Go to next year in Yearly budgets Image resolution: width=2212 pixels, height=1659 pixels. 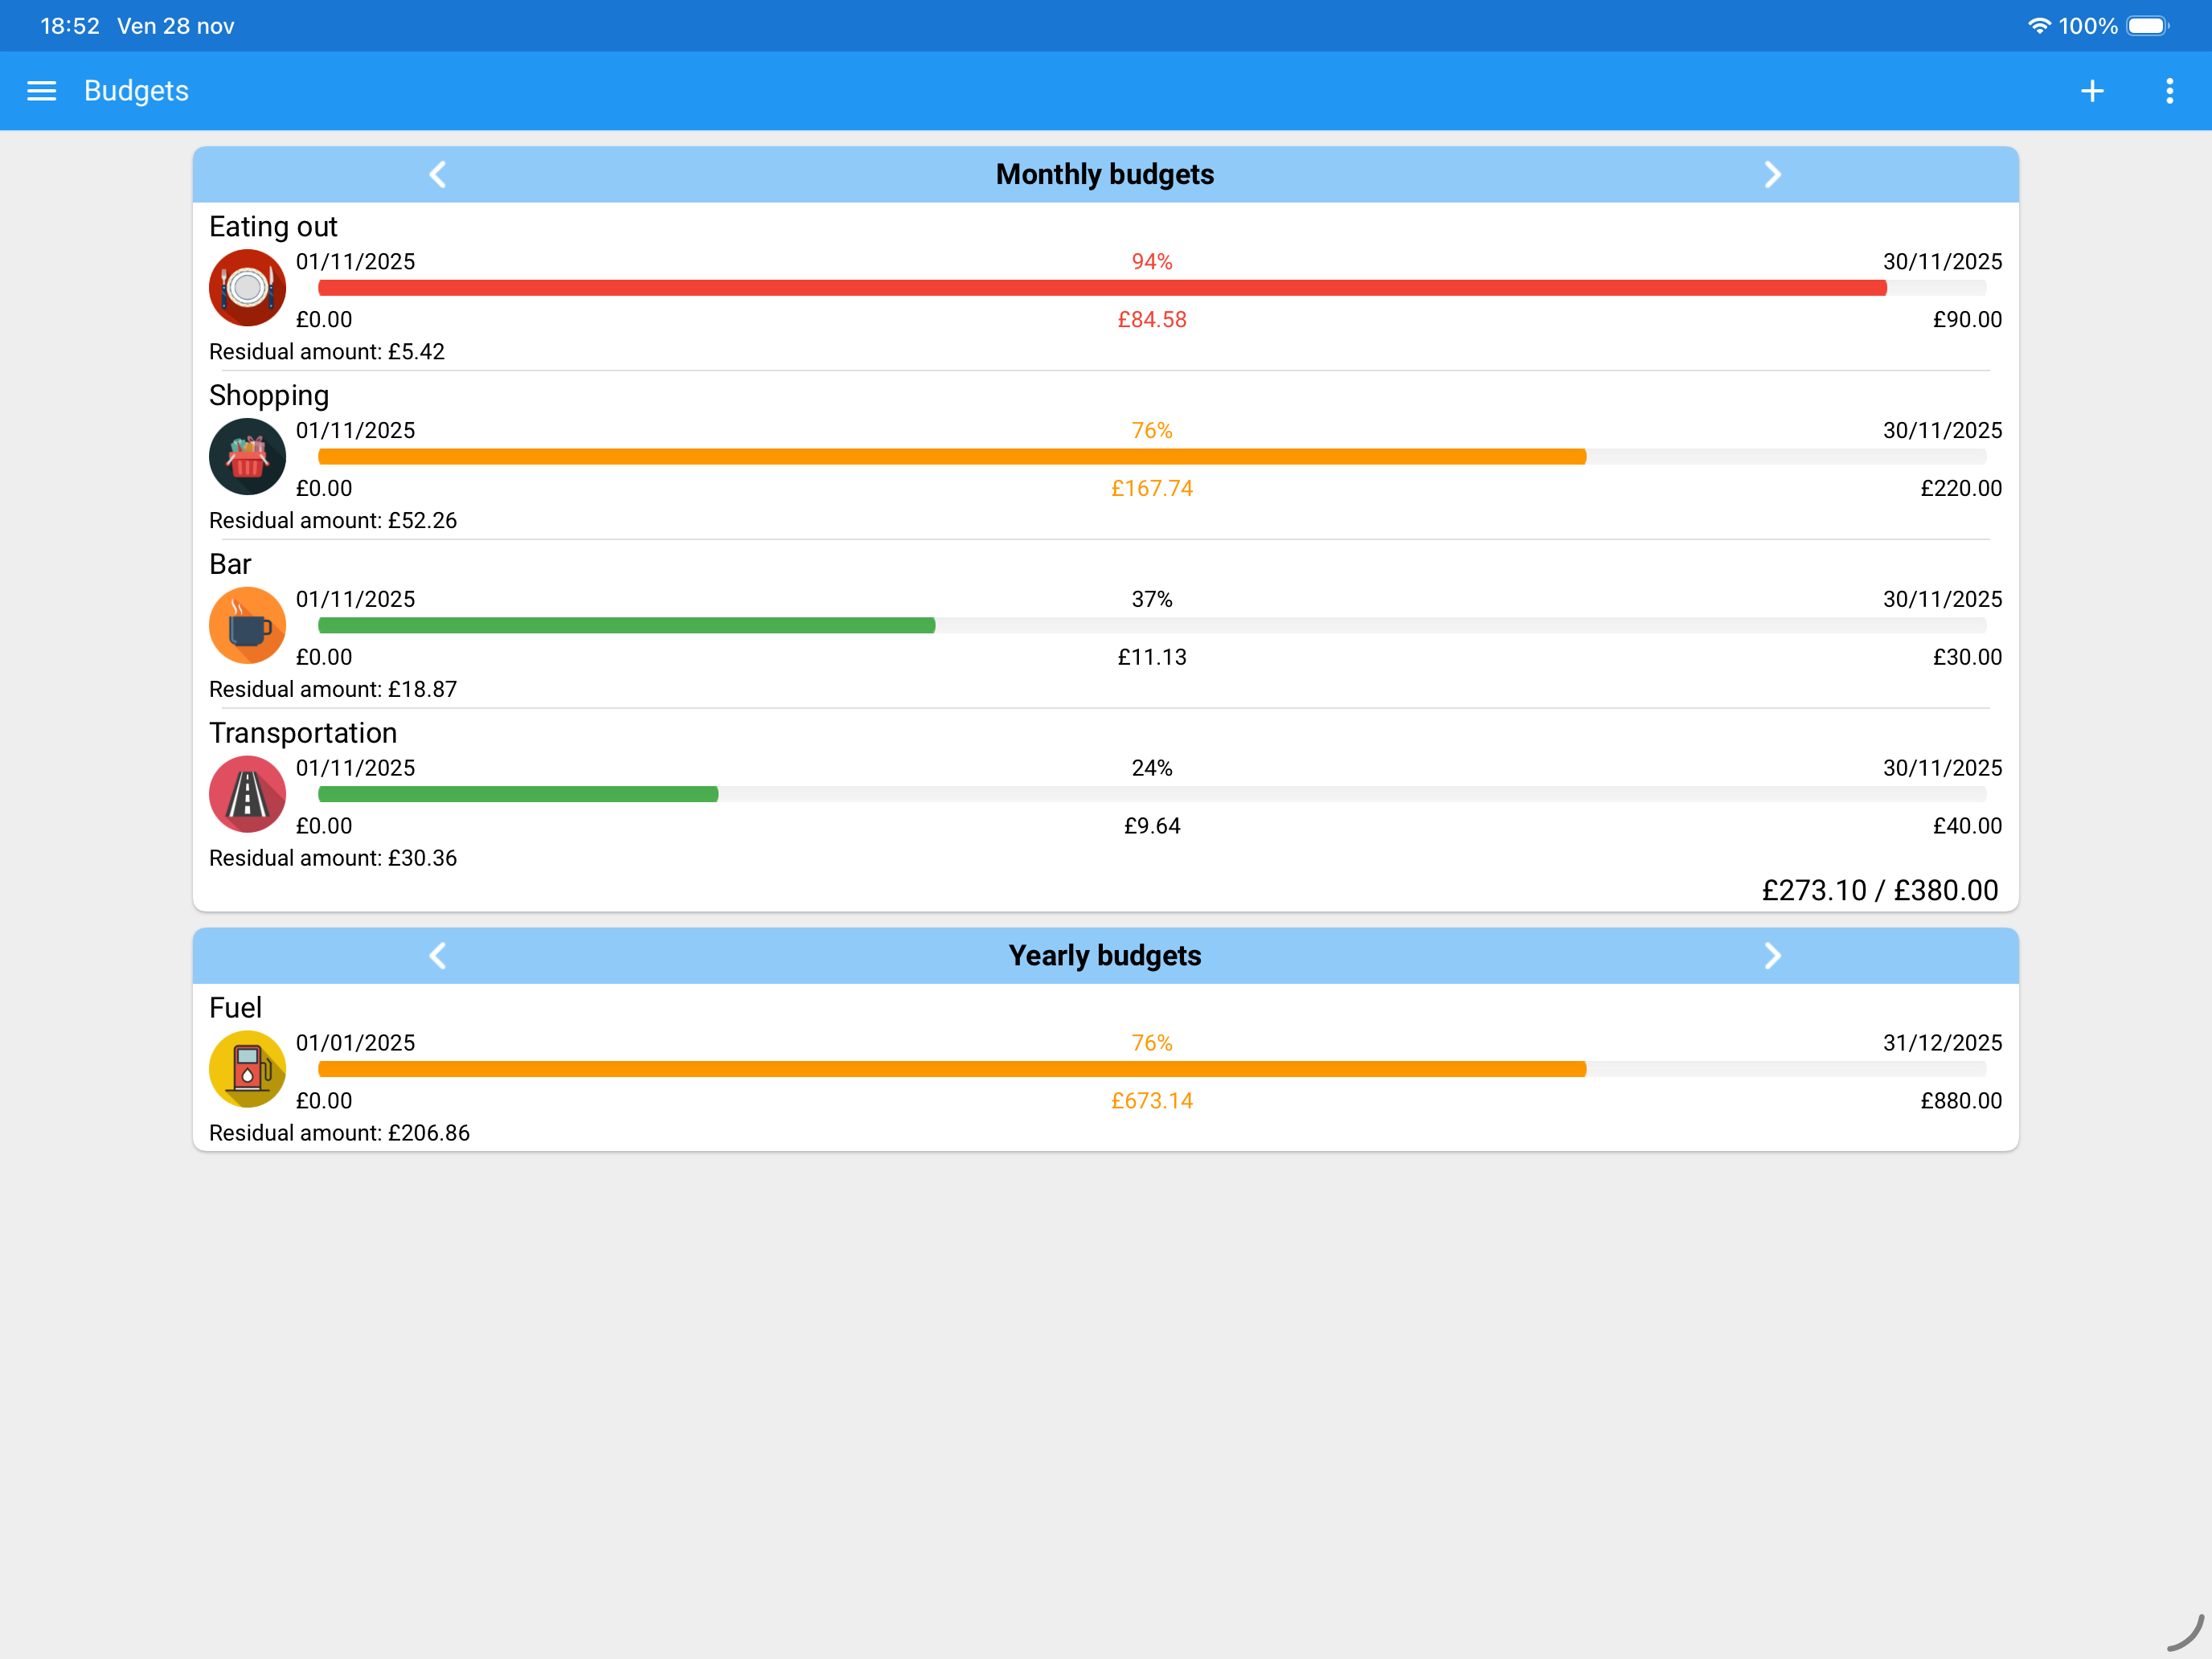pos(1772,956)
